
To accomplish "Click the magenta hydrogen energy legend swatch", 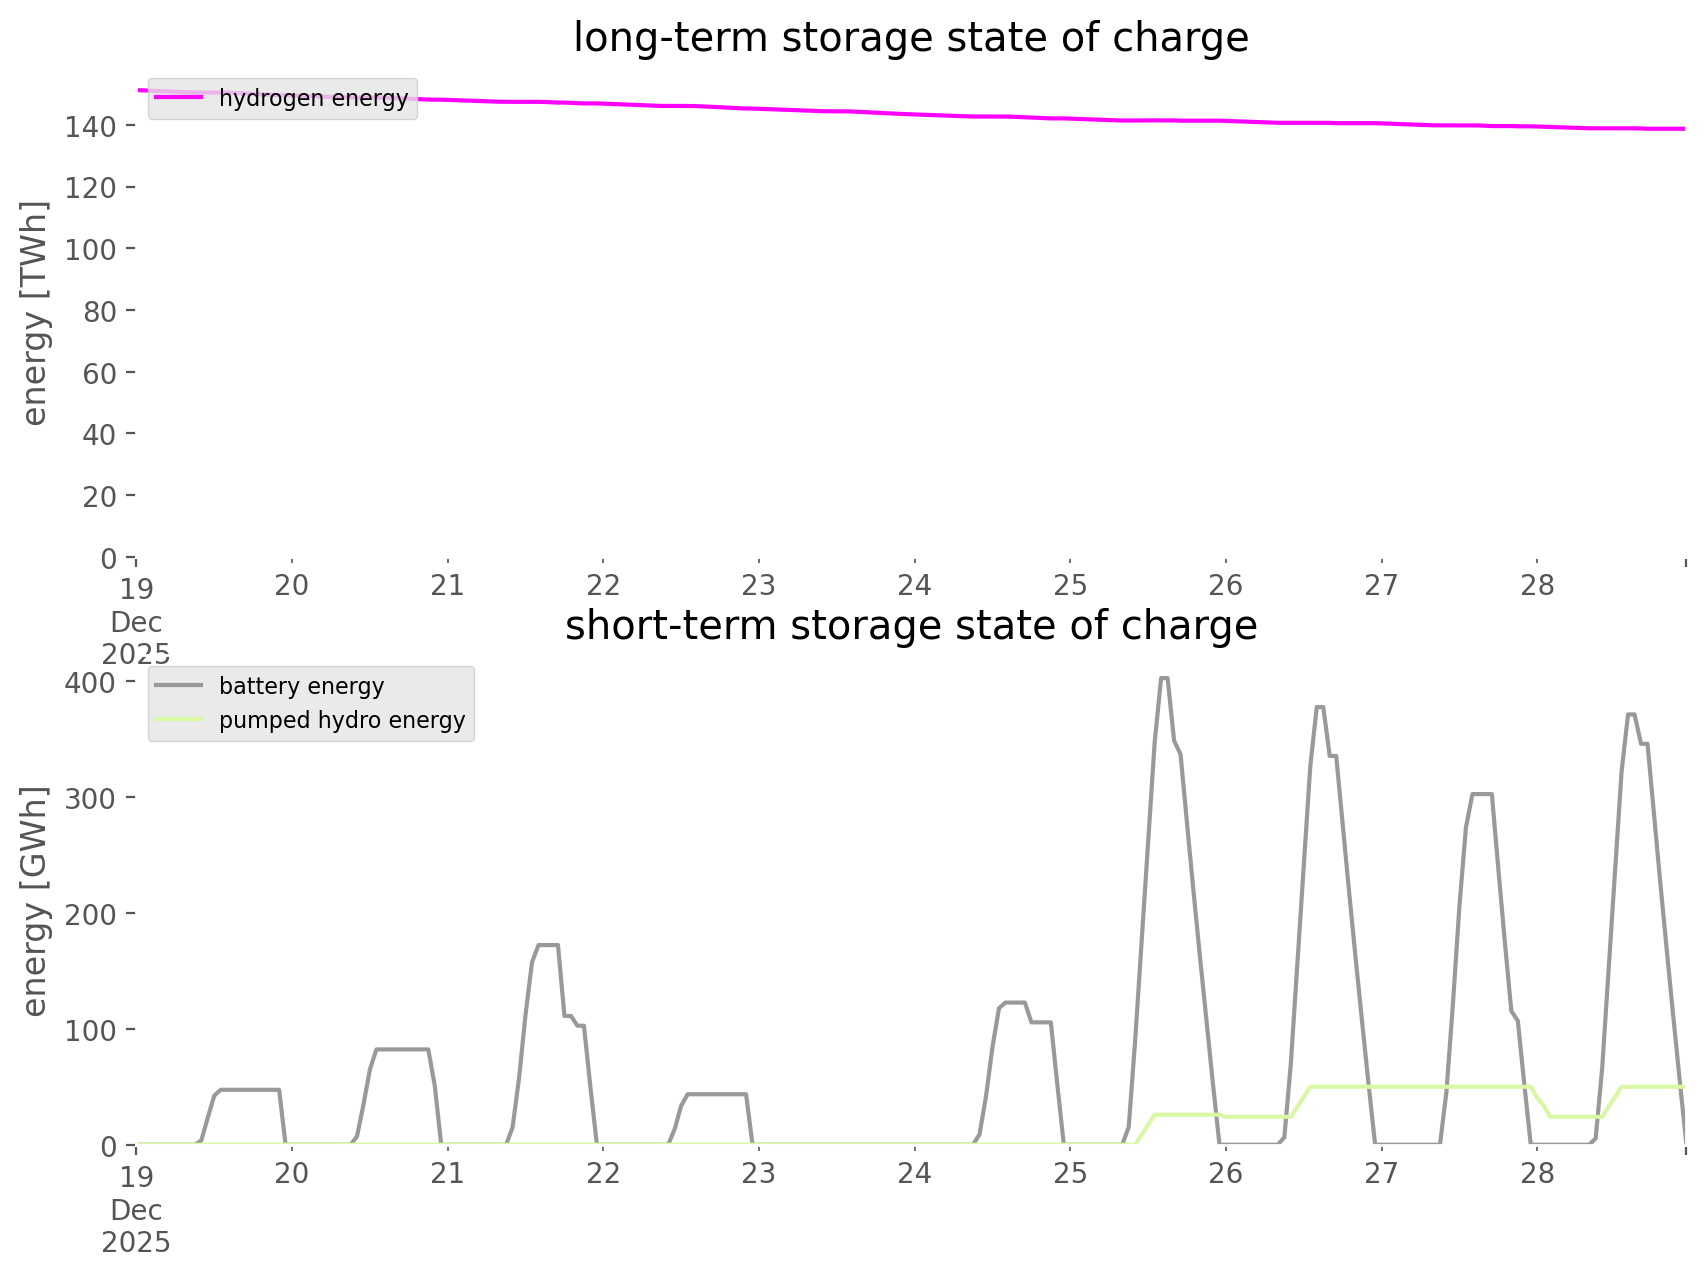I will (x=180, y=98).
